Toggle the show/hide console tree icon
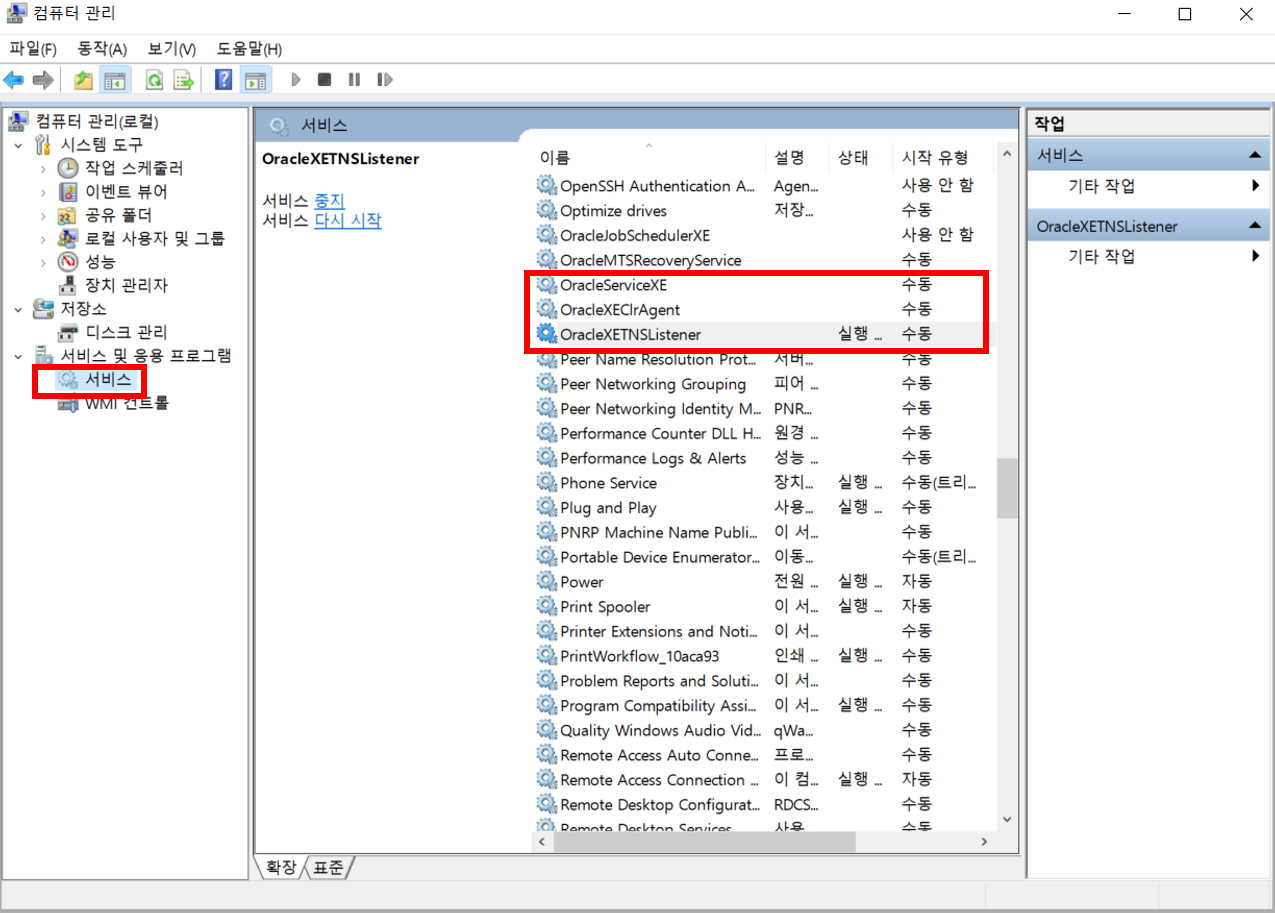This screenshot has width=1275, height=913. (x=114, y=79)
